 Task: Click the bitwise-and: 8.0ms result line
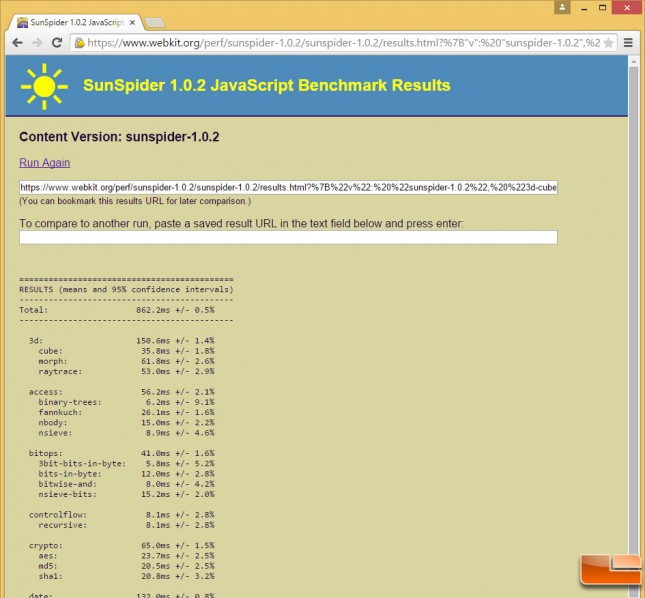(x=127, y=484)
